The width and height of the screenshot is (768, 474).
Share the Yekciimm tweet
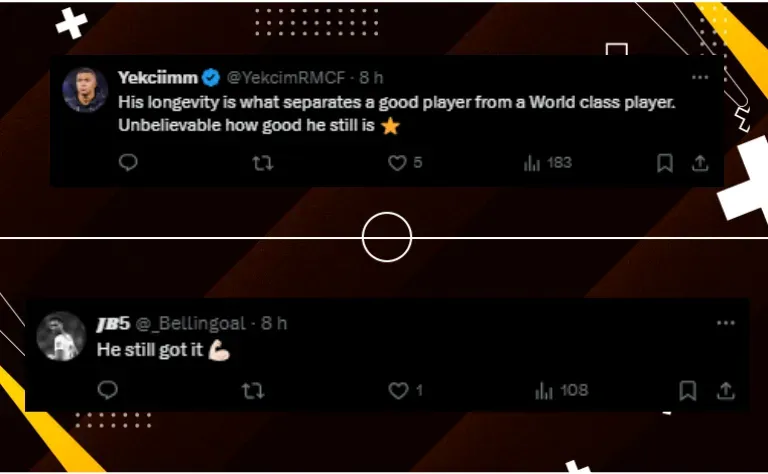700,163
